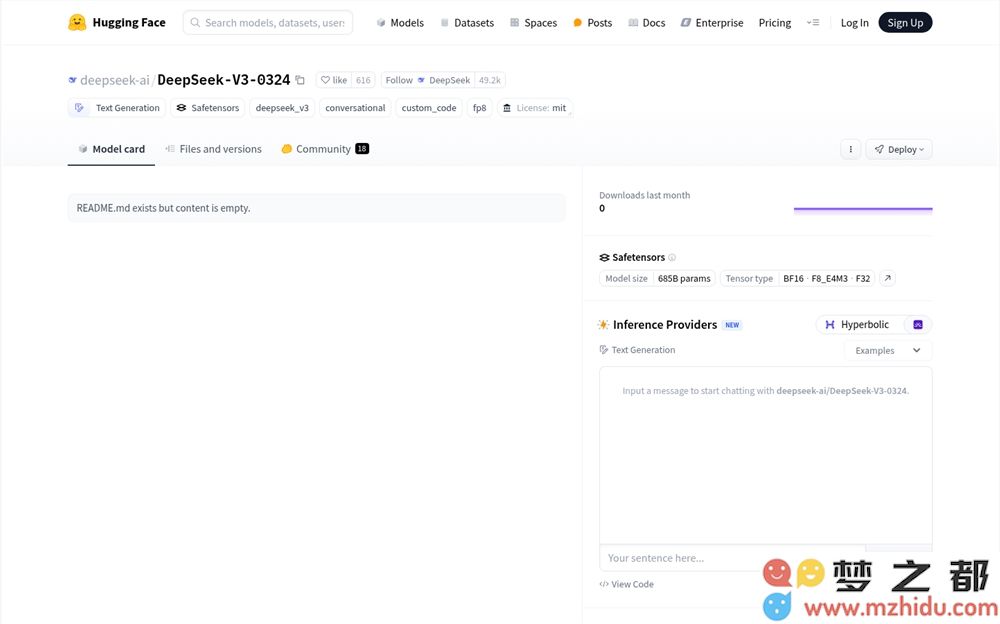Screen dimensions: 1000x624
Task: Click the Hugging Face logo emoji
Action: (x=77, y=22)
